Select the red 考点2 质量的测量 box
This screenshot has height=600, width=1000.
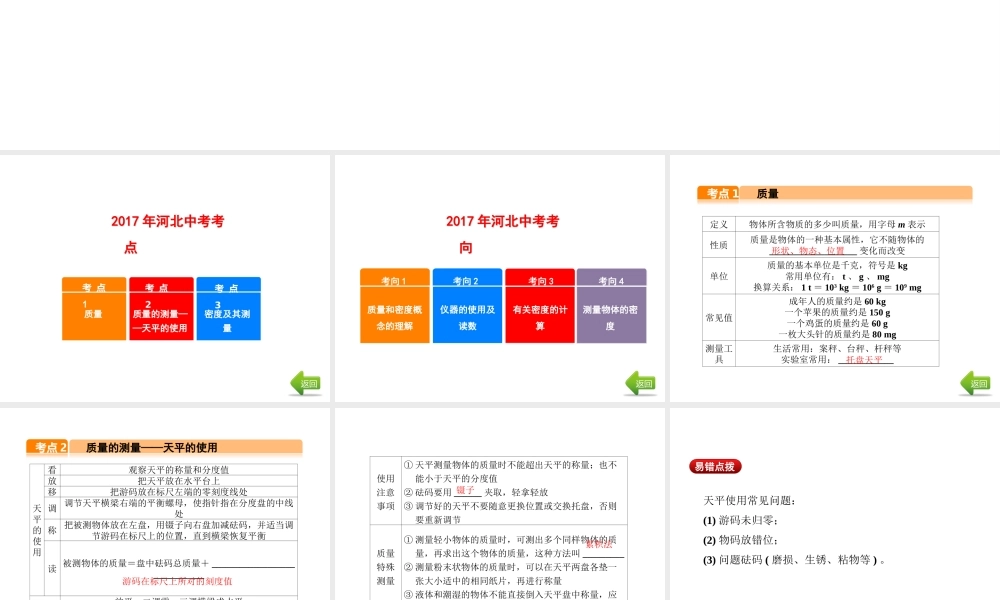[161, 309]
